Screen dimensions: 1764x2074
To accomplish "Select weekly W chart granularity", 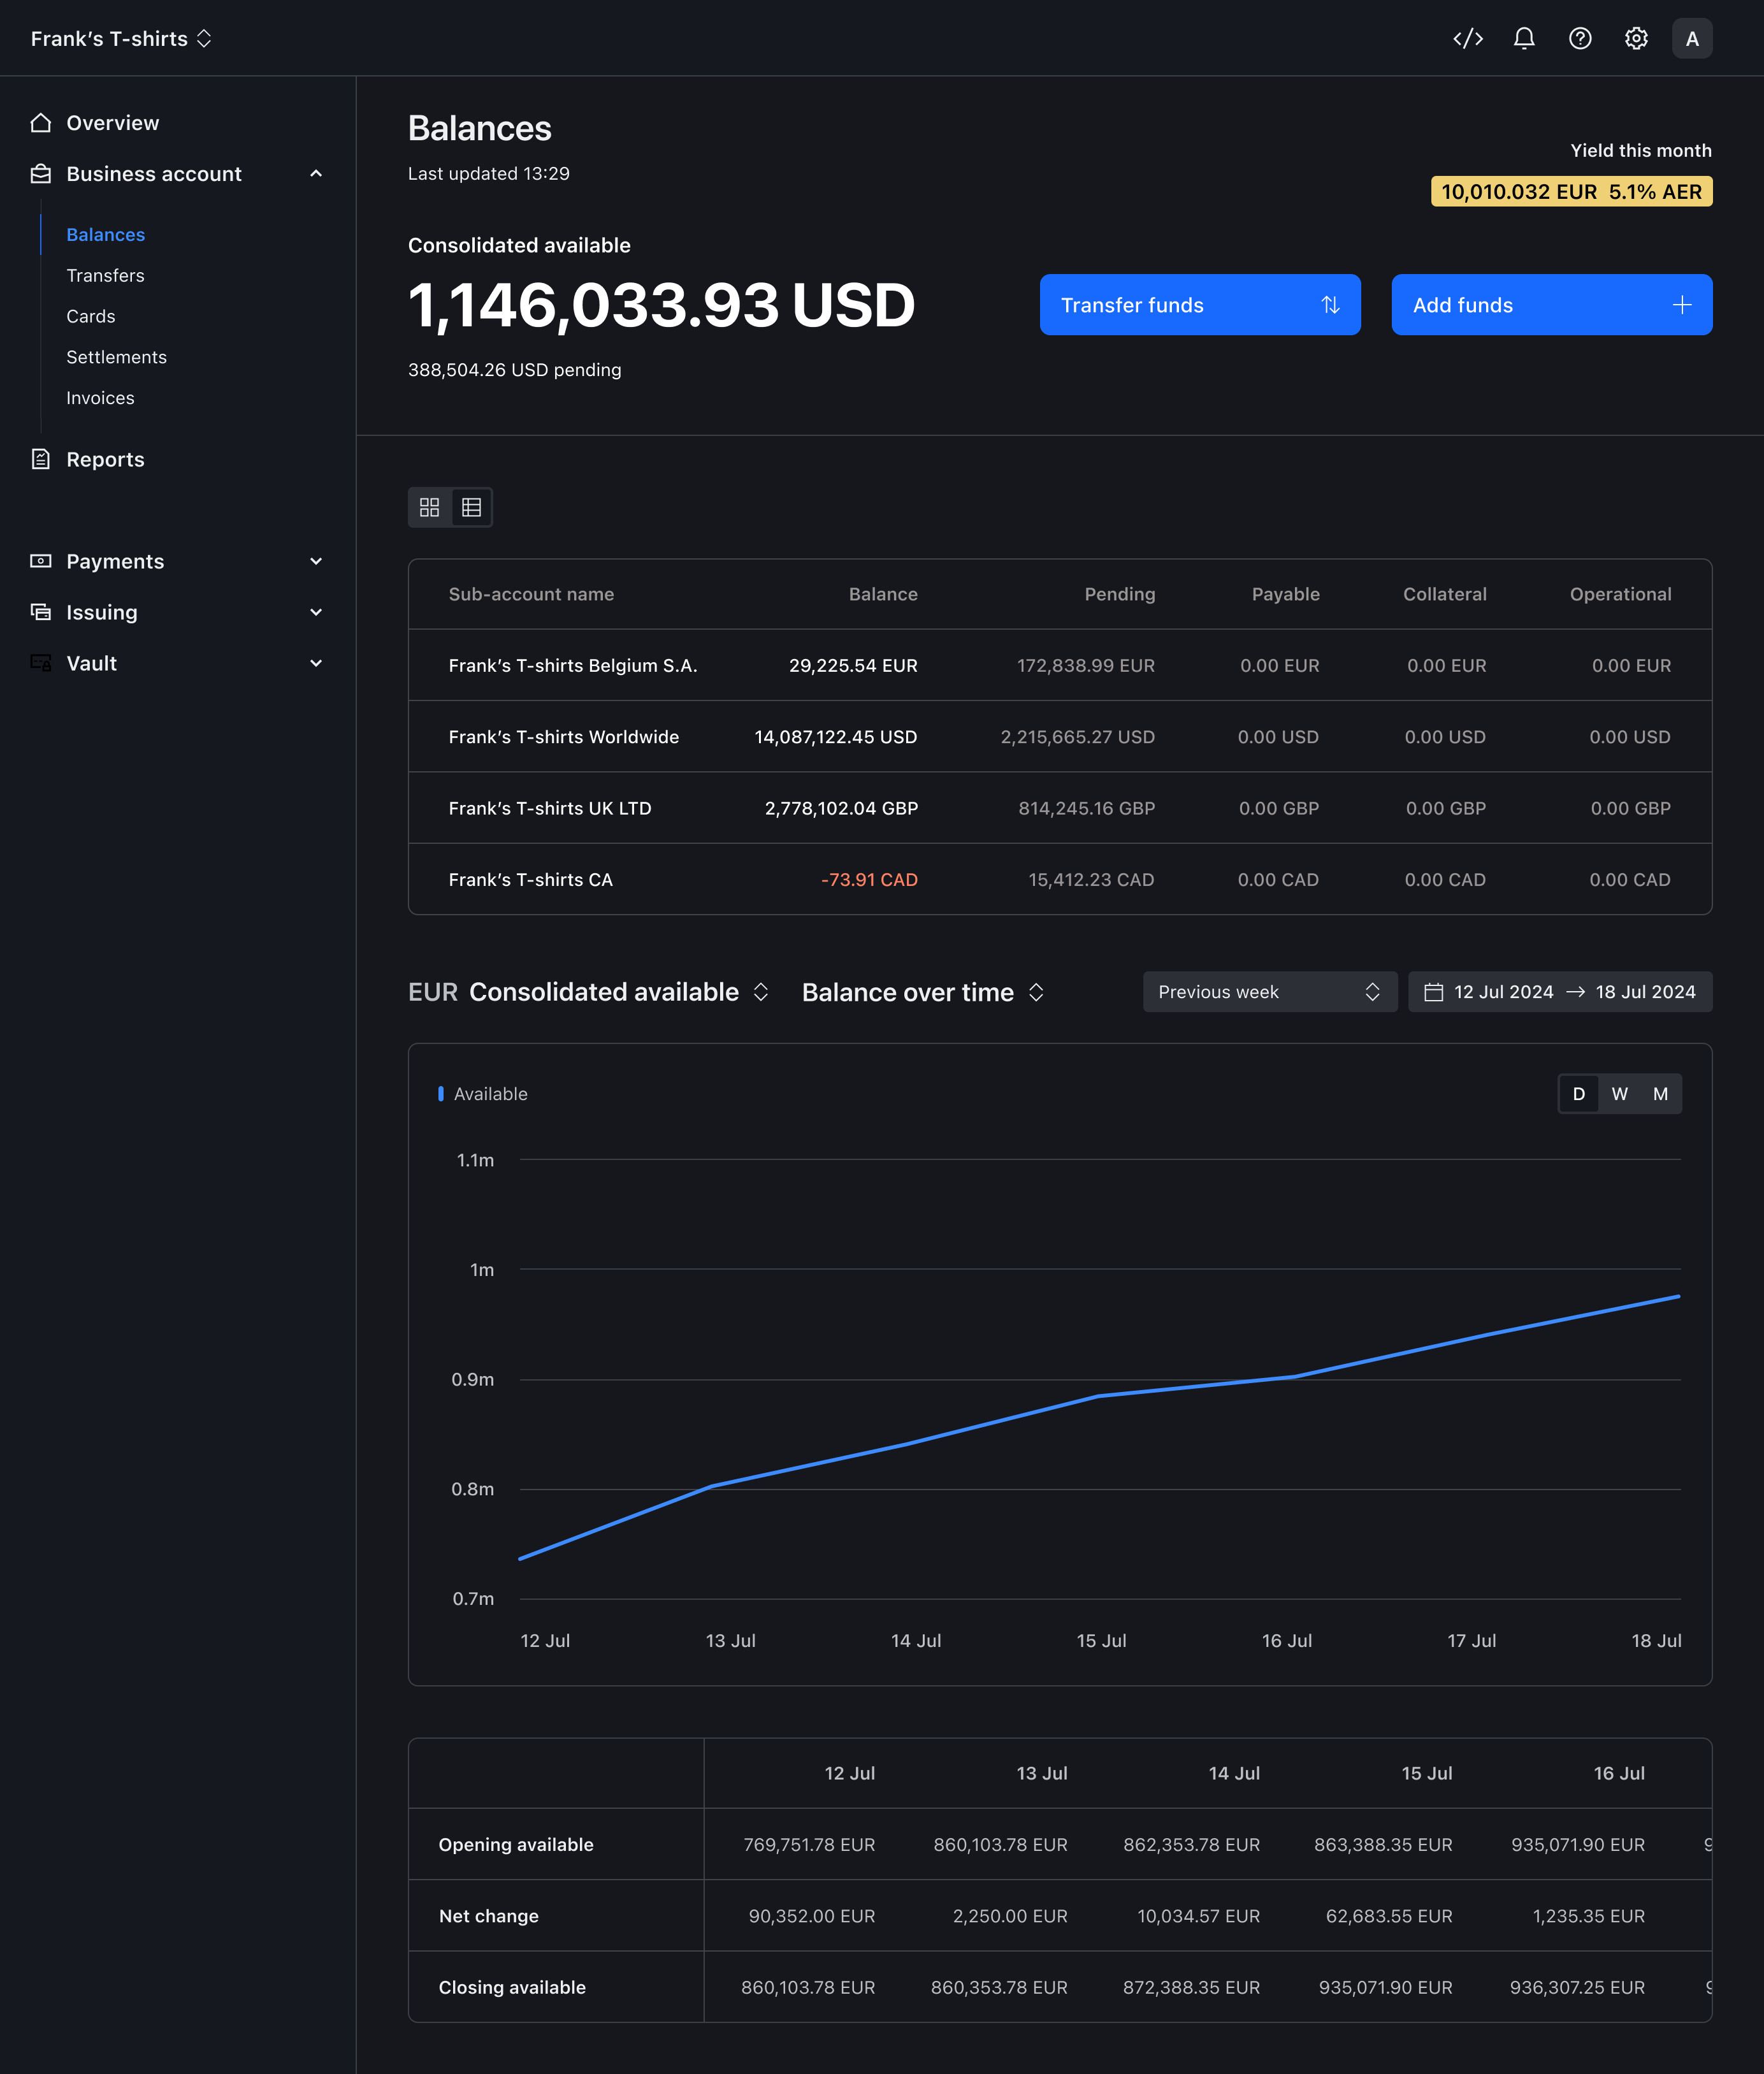I will [x=1619, y=1094].
